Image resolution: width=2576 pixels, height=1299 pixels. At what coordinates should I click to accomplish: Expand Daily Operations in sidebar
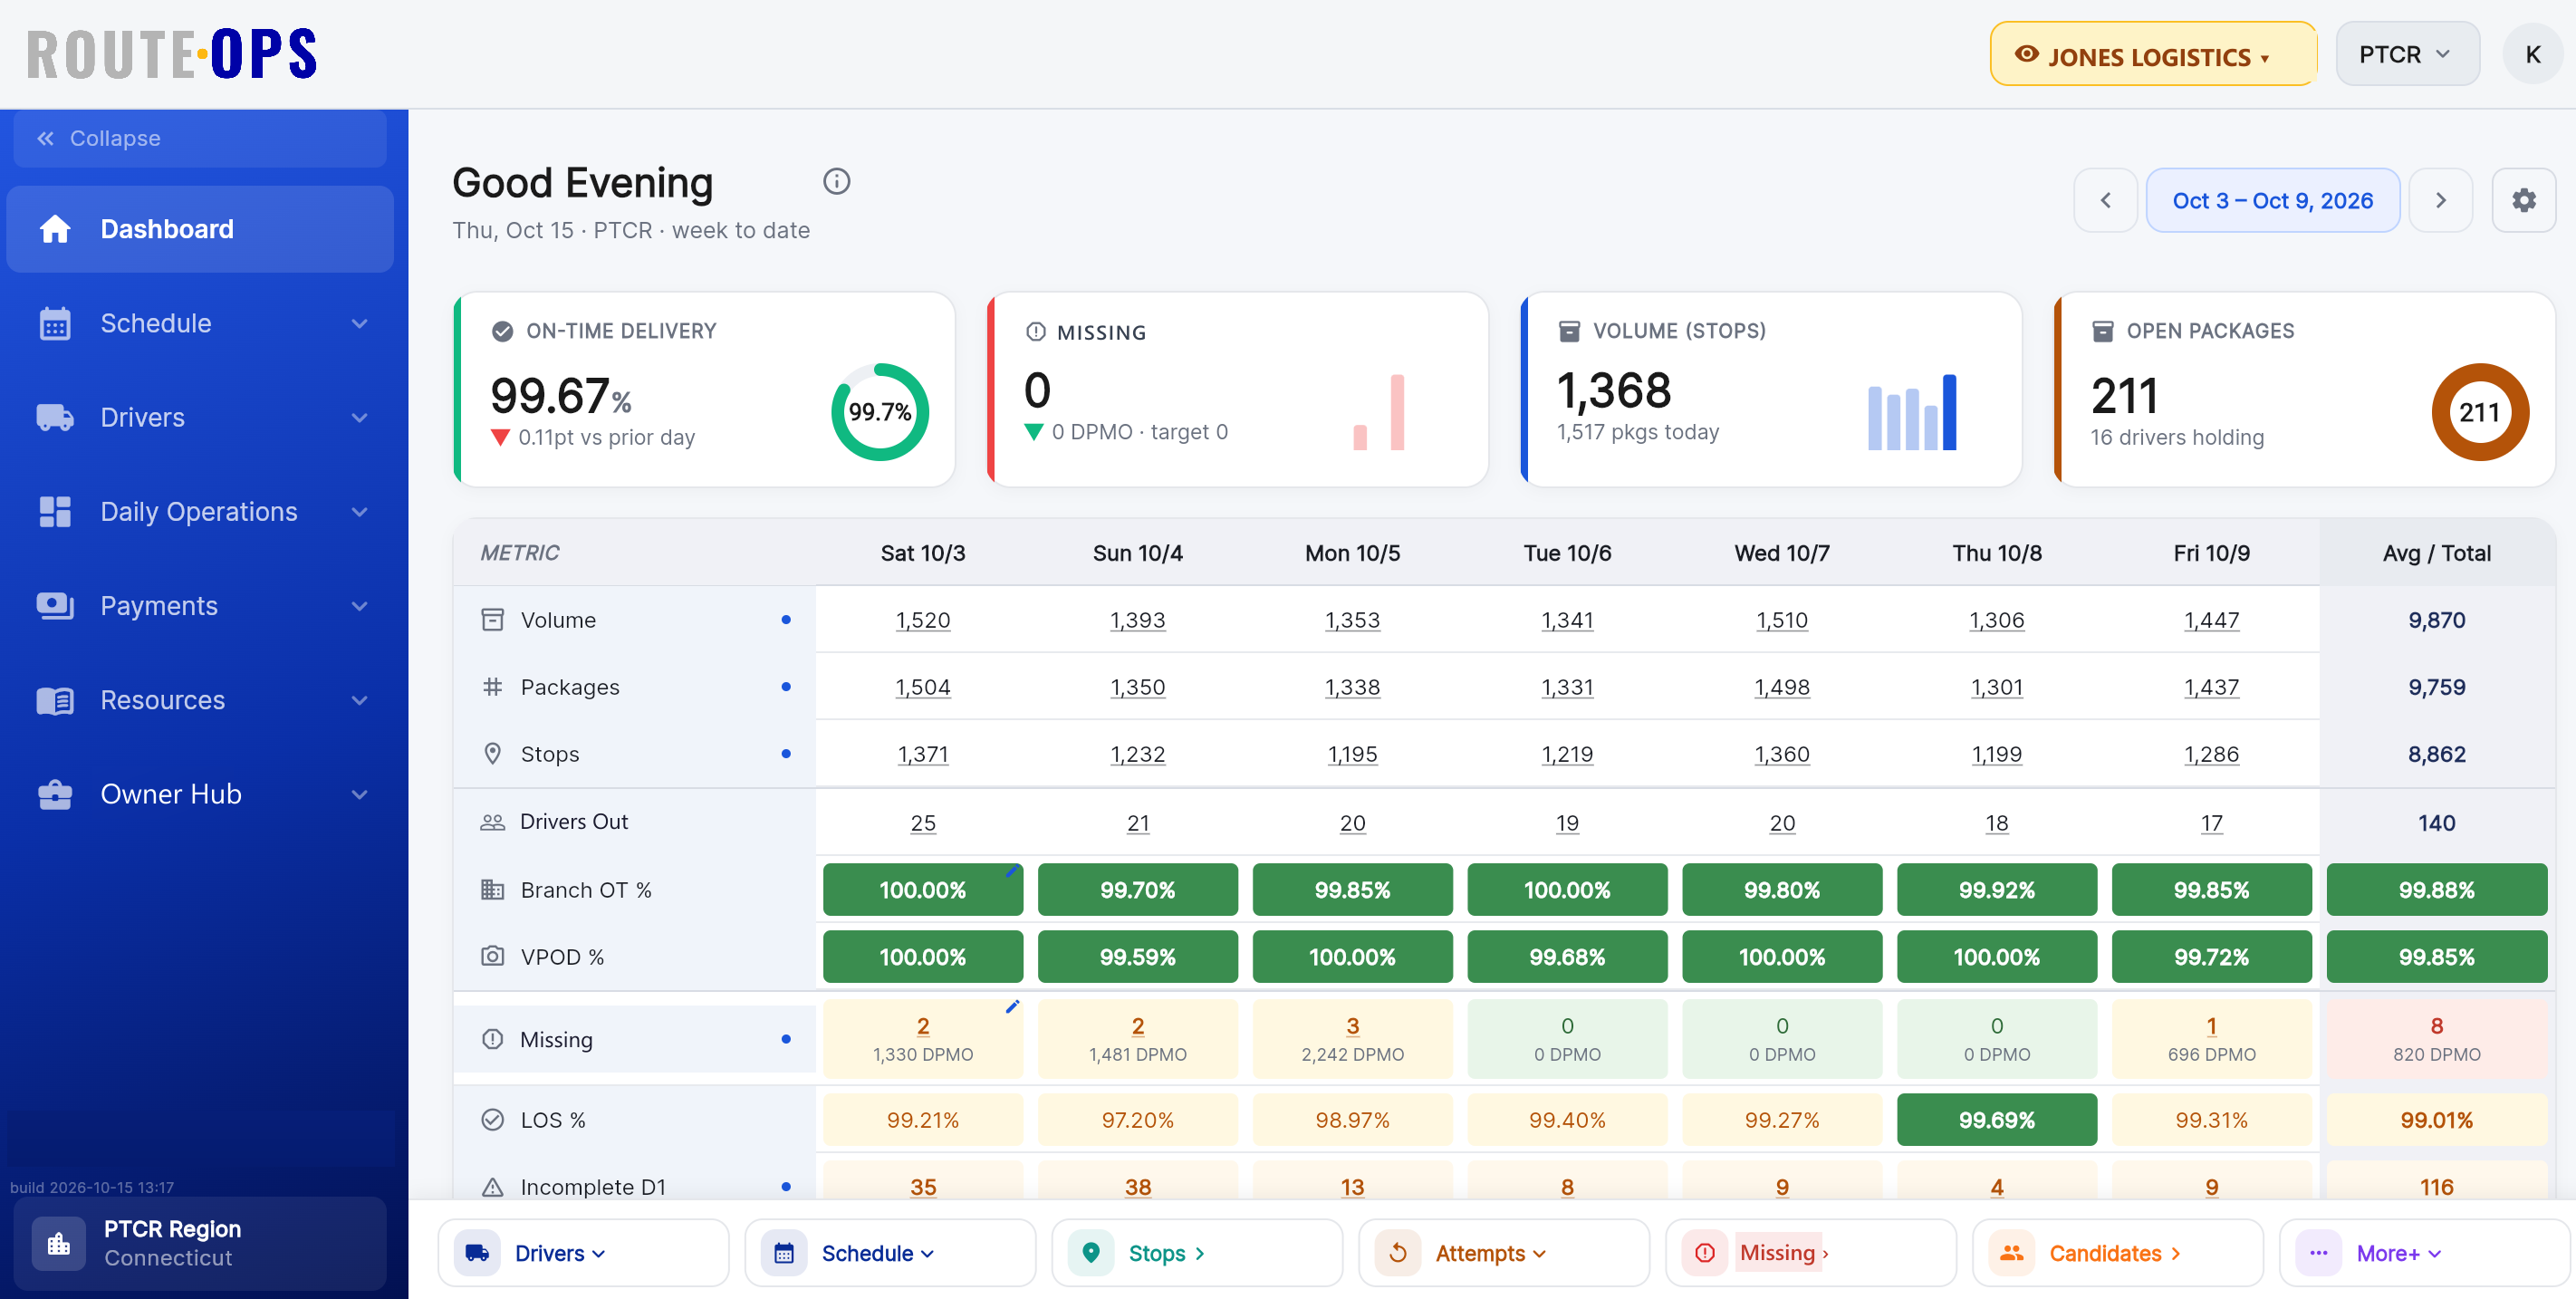pyautogui.click(x=200, y=511)
